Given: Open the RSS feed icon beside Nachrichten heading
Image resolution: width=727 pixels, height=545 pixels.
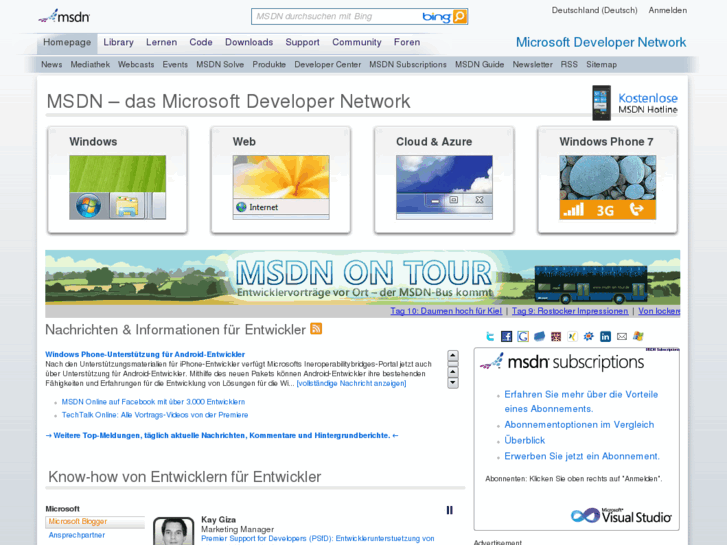Looking at the screenshot, I should coord(316,328).
